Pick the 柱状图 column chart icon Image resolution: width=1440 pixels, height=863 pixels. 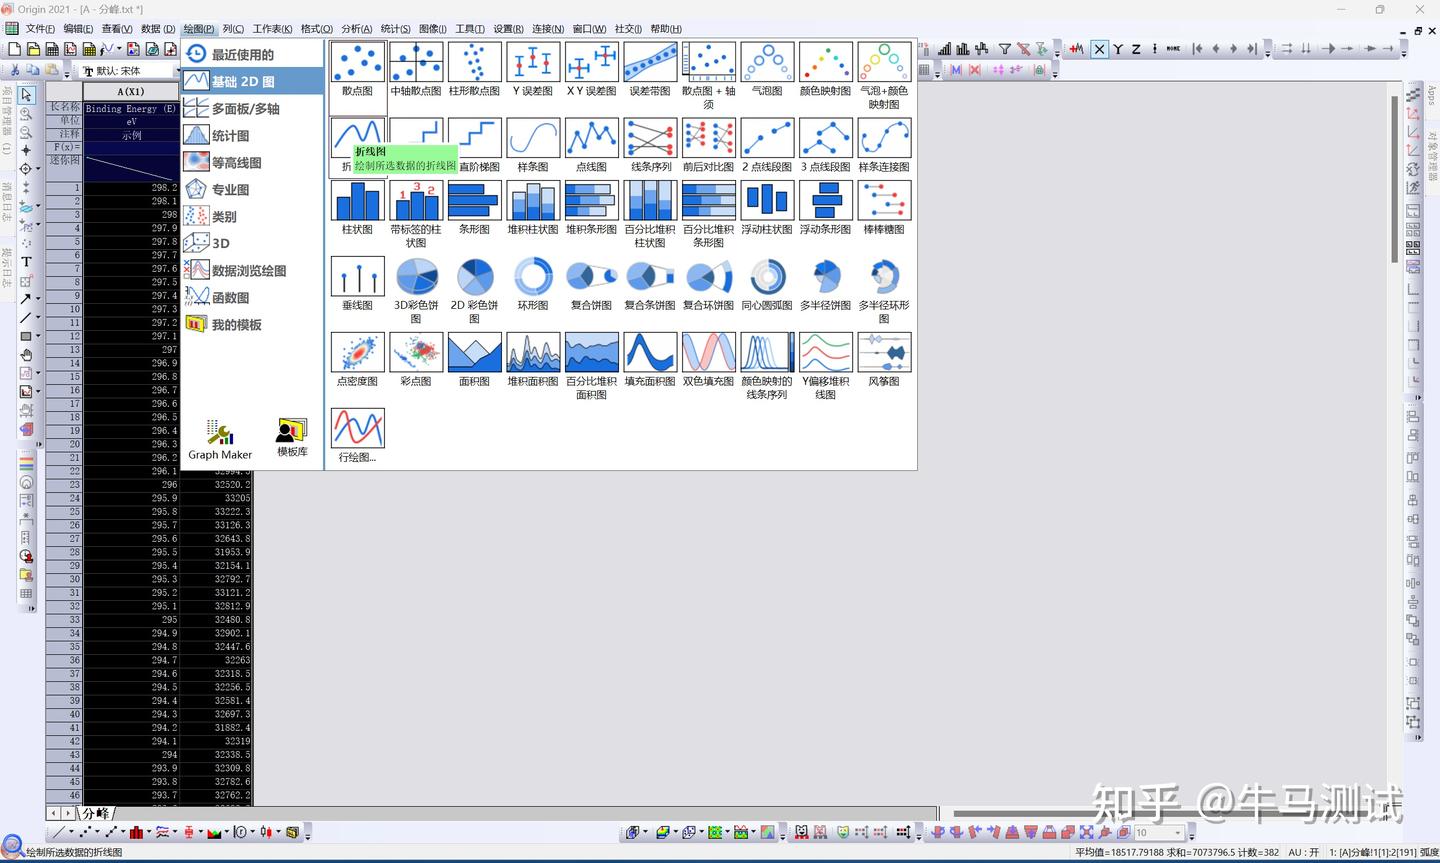[x=357, y=200]
